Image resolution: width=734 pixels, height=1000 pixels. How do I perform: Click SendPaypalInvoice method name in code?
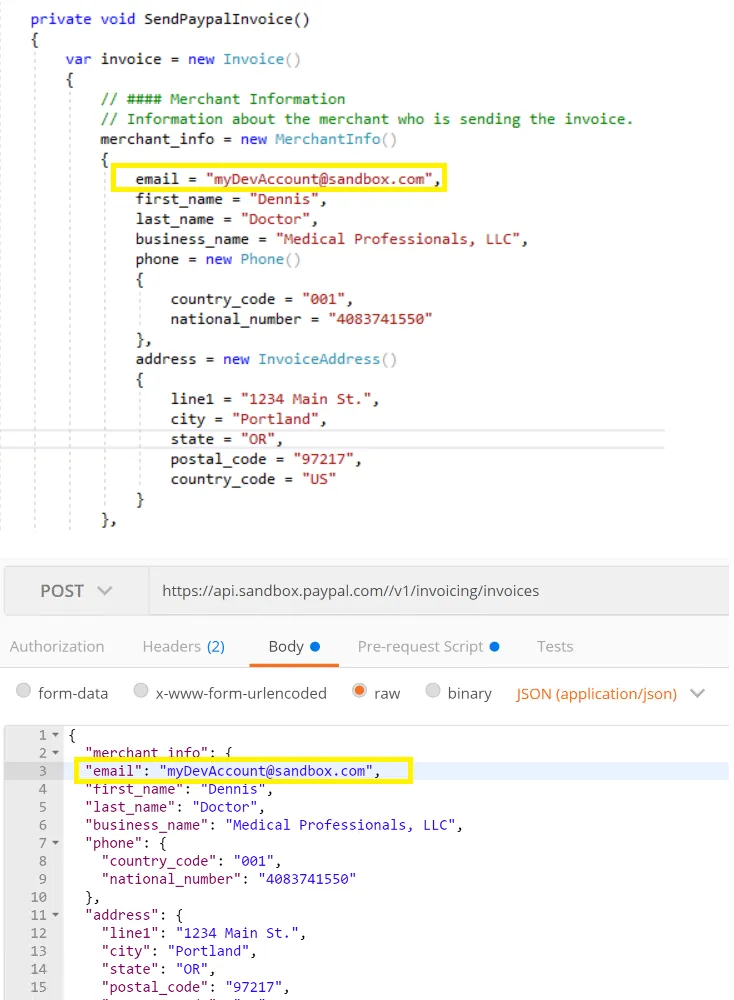pos(218,19)
